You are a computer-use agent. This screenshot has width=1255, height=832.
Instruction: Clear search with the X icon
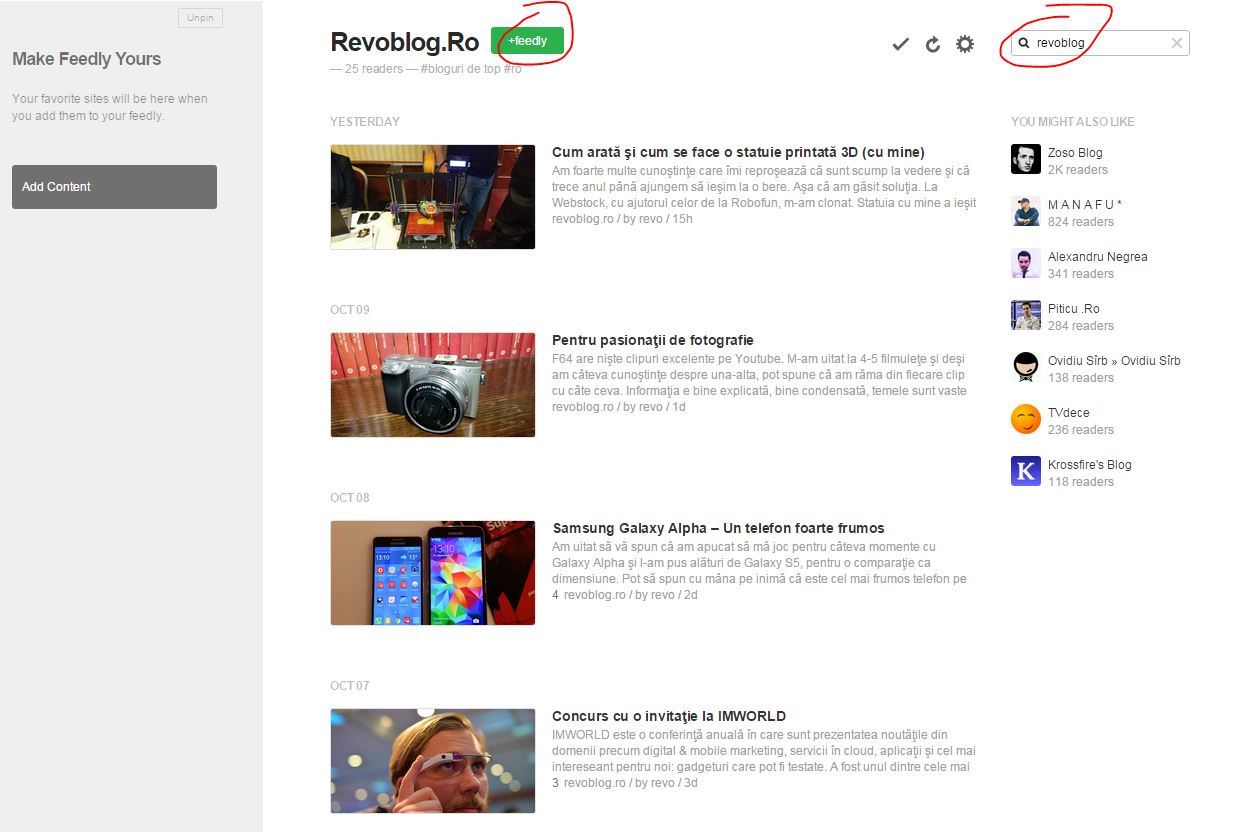1177,43
